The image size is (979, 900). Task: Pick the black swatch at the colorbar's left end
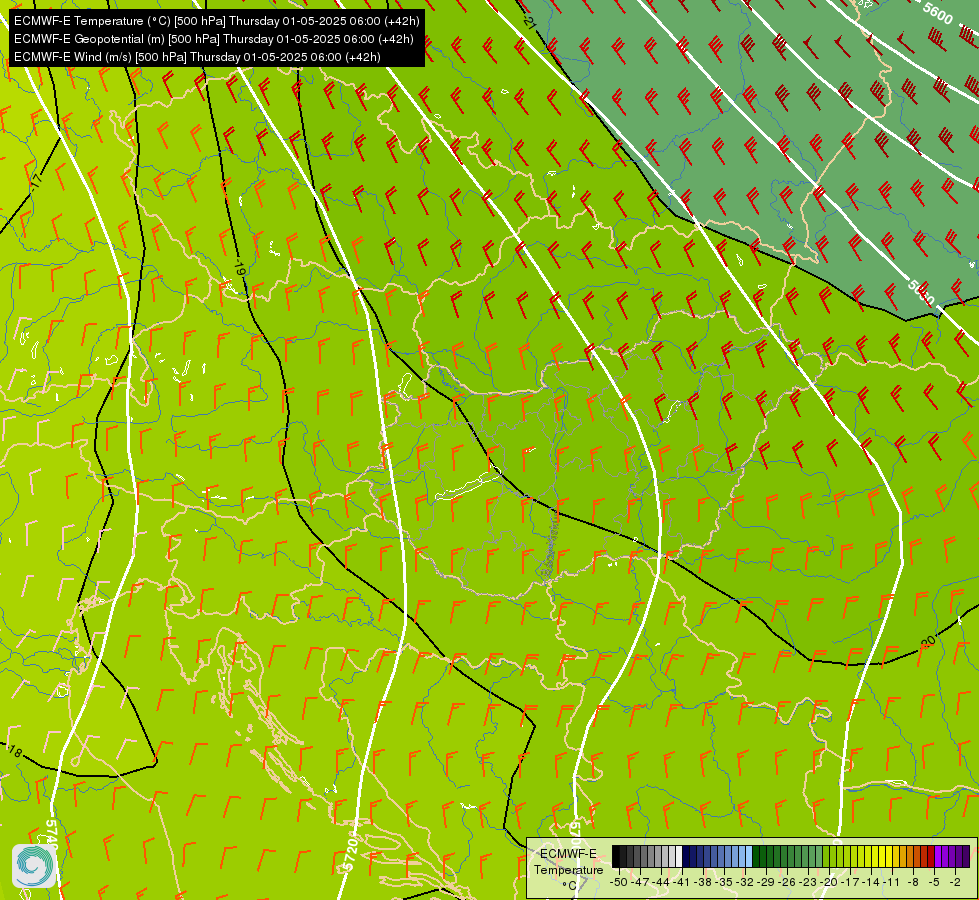(616, 856)
